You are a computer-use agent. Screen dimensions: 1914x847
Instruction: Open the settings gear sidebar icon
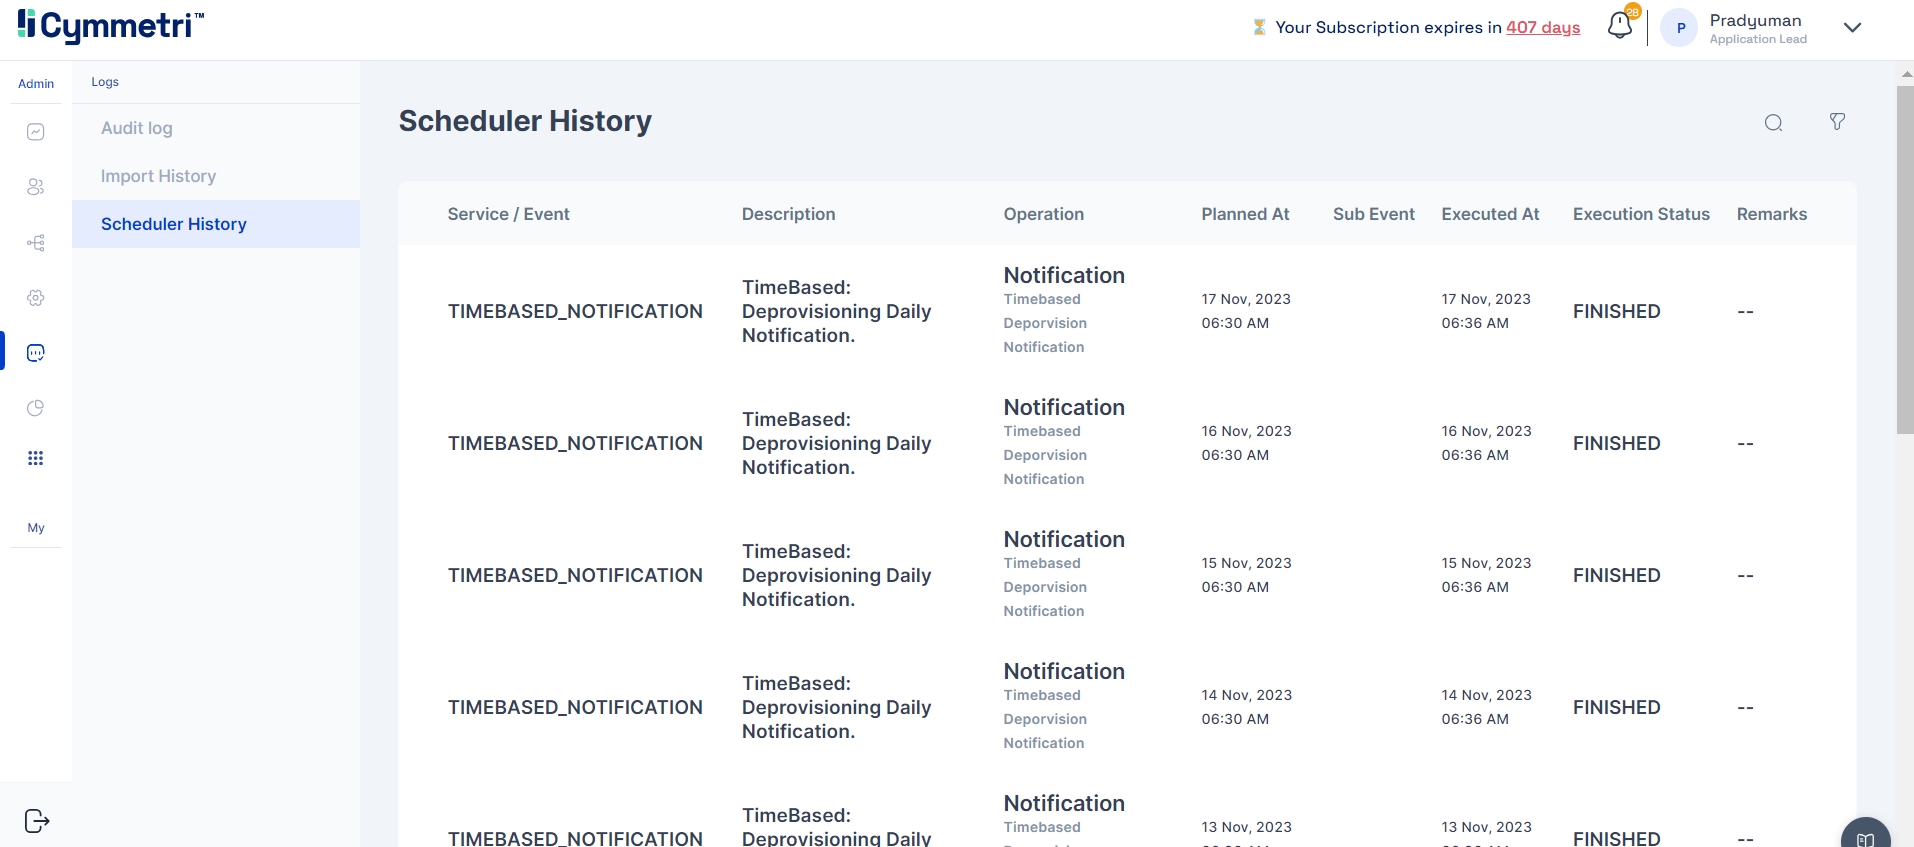coord(36,298)
